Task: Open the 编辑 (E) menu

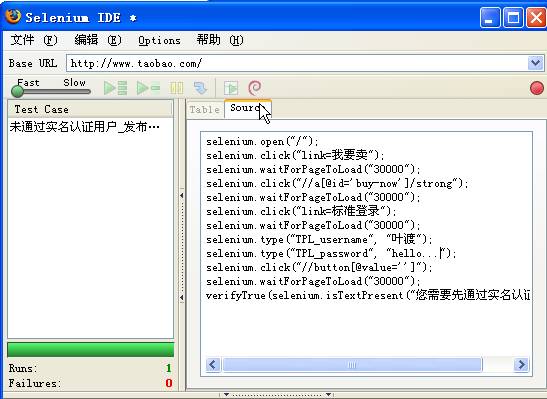Action: point(98,40)
